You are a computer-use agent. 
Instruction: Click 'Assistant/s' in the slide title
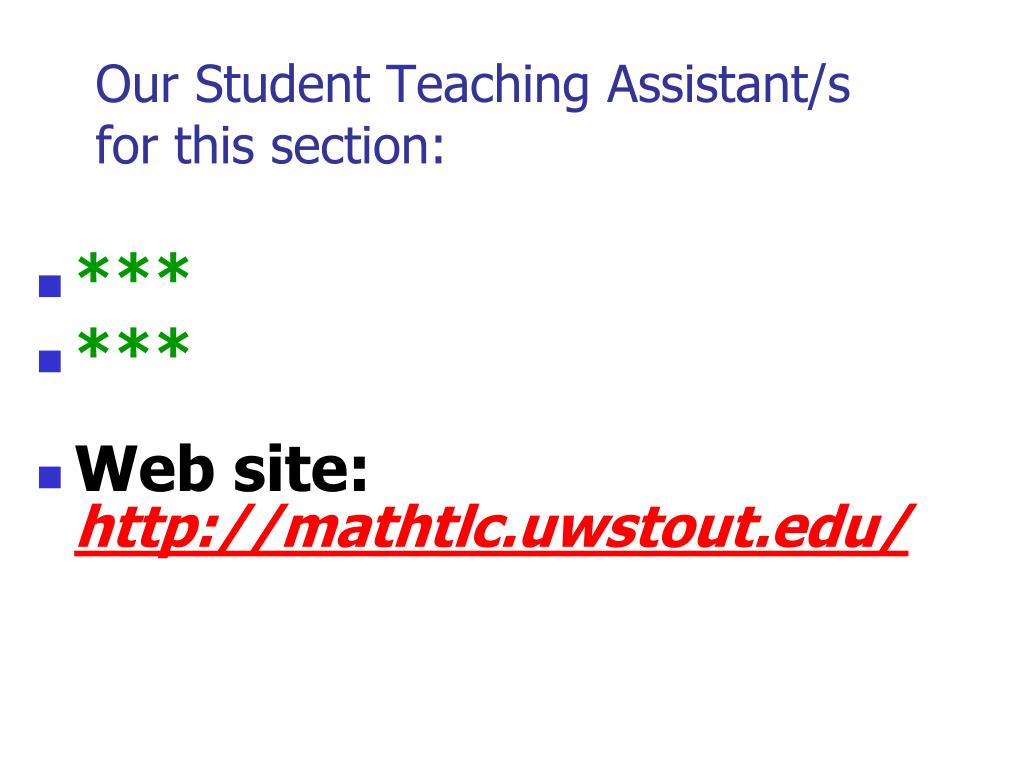point(728,85)
